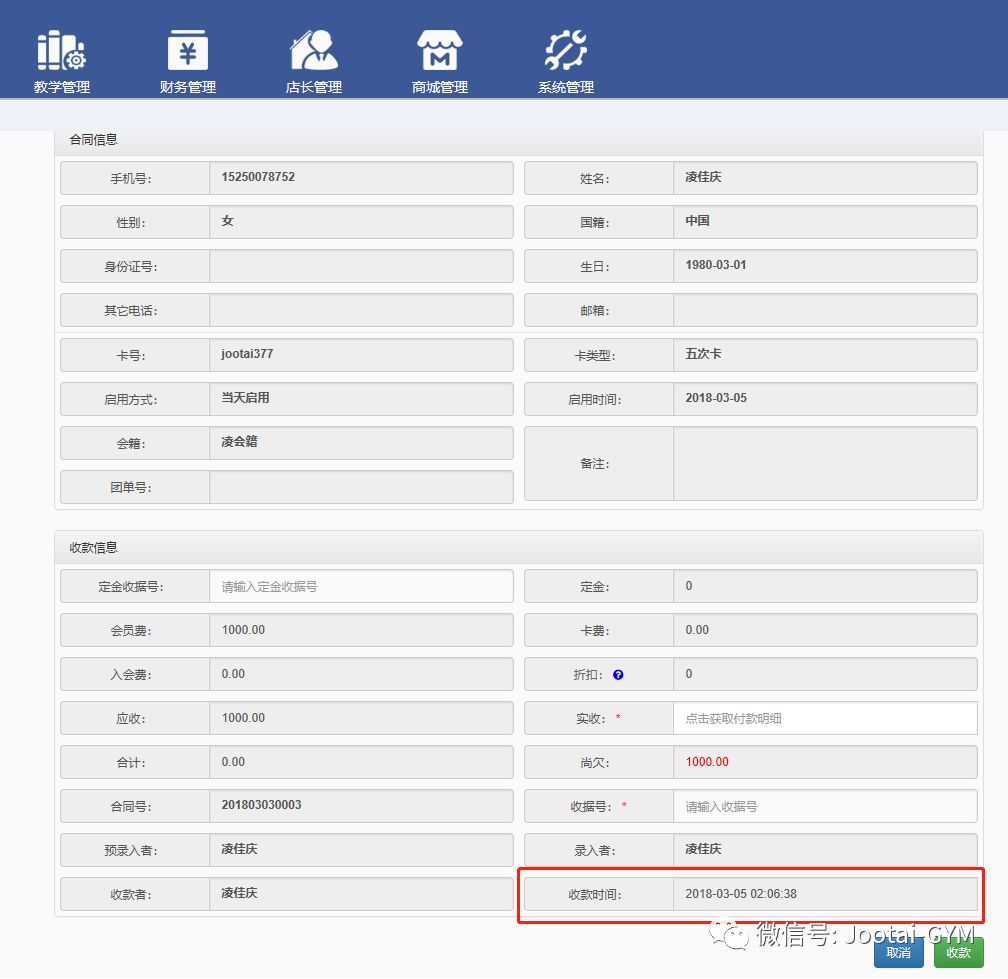Click the 应收 field showing 1000.00
The height and width of the screenshot is (979, 1008).
(361, 718)
